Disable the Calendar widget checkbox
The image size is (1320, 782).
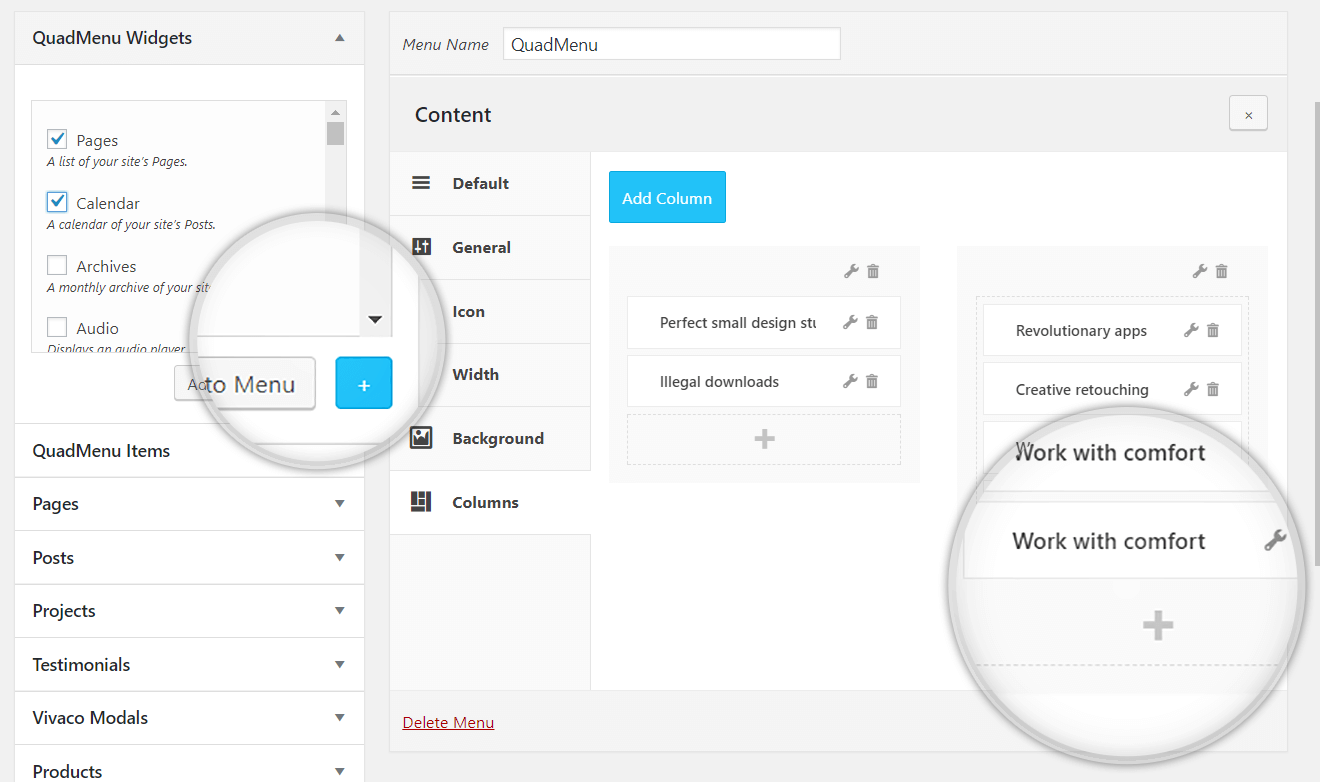[x=57, y=202]
